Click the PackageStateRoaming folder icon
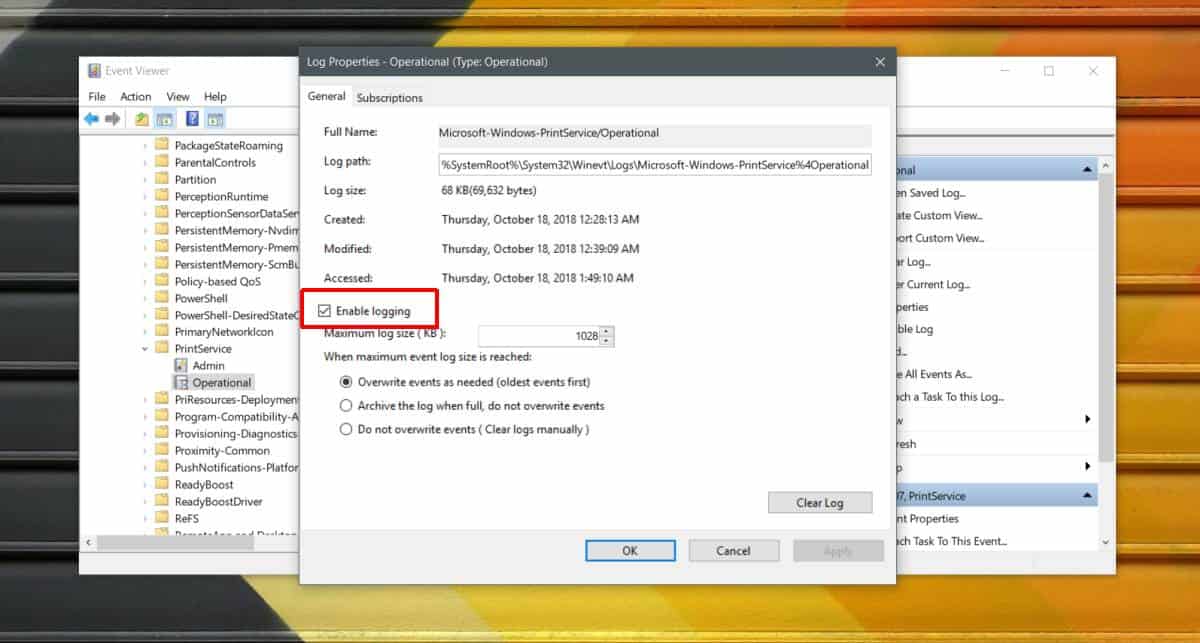Screen dimensions: 1200x643 pos(162,145)
